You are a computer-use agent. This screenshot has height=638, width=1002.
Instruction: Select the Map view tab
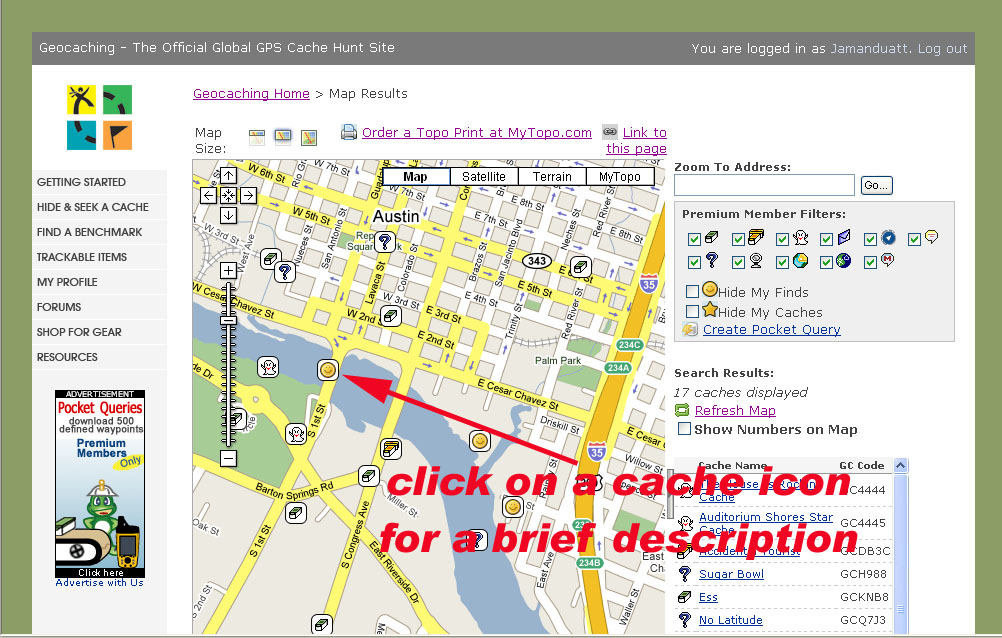pyautogui.click(x=415, y=176)
